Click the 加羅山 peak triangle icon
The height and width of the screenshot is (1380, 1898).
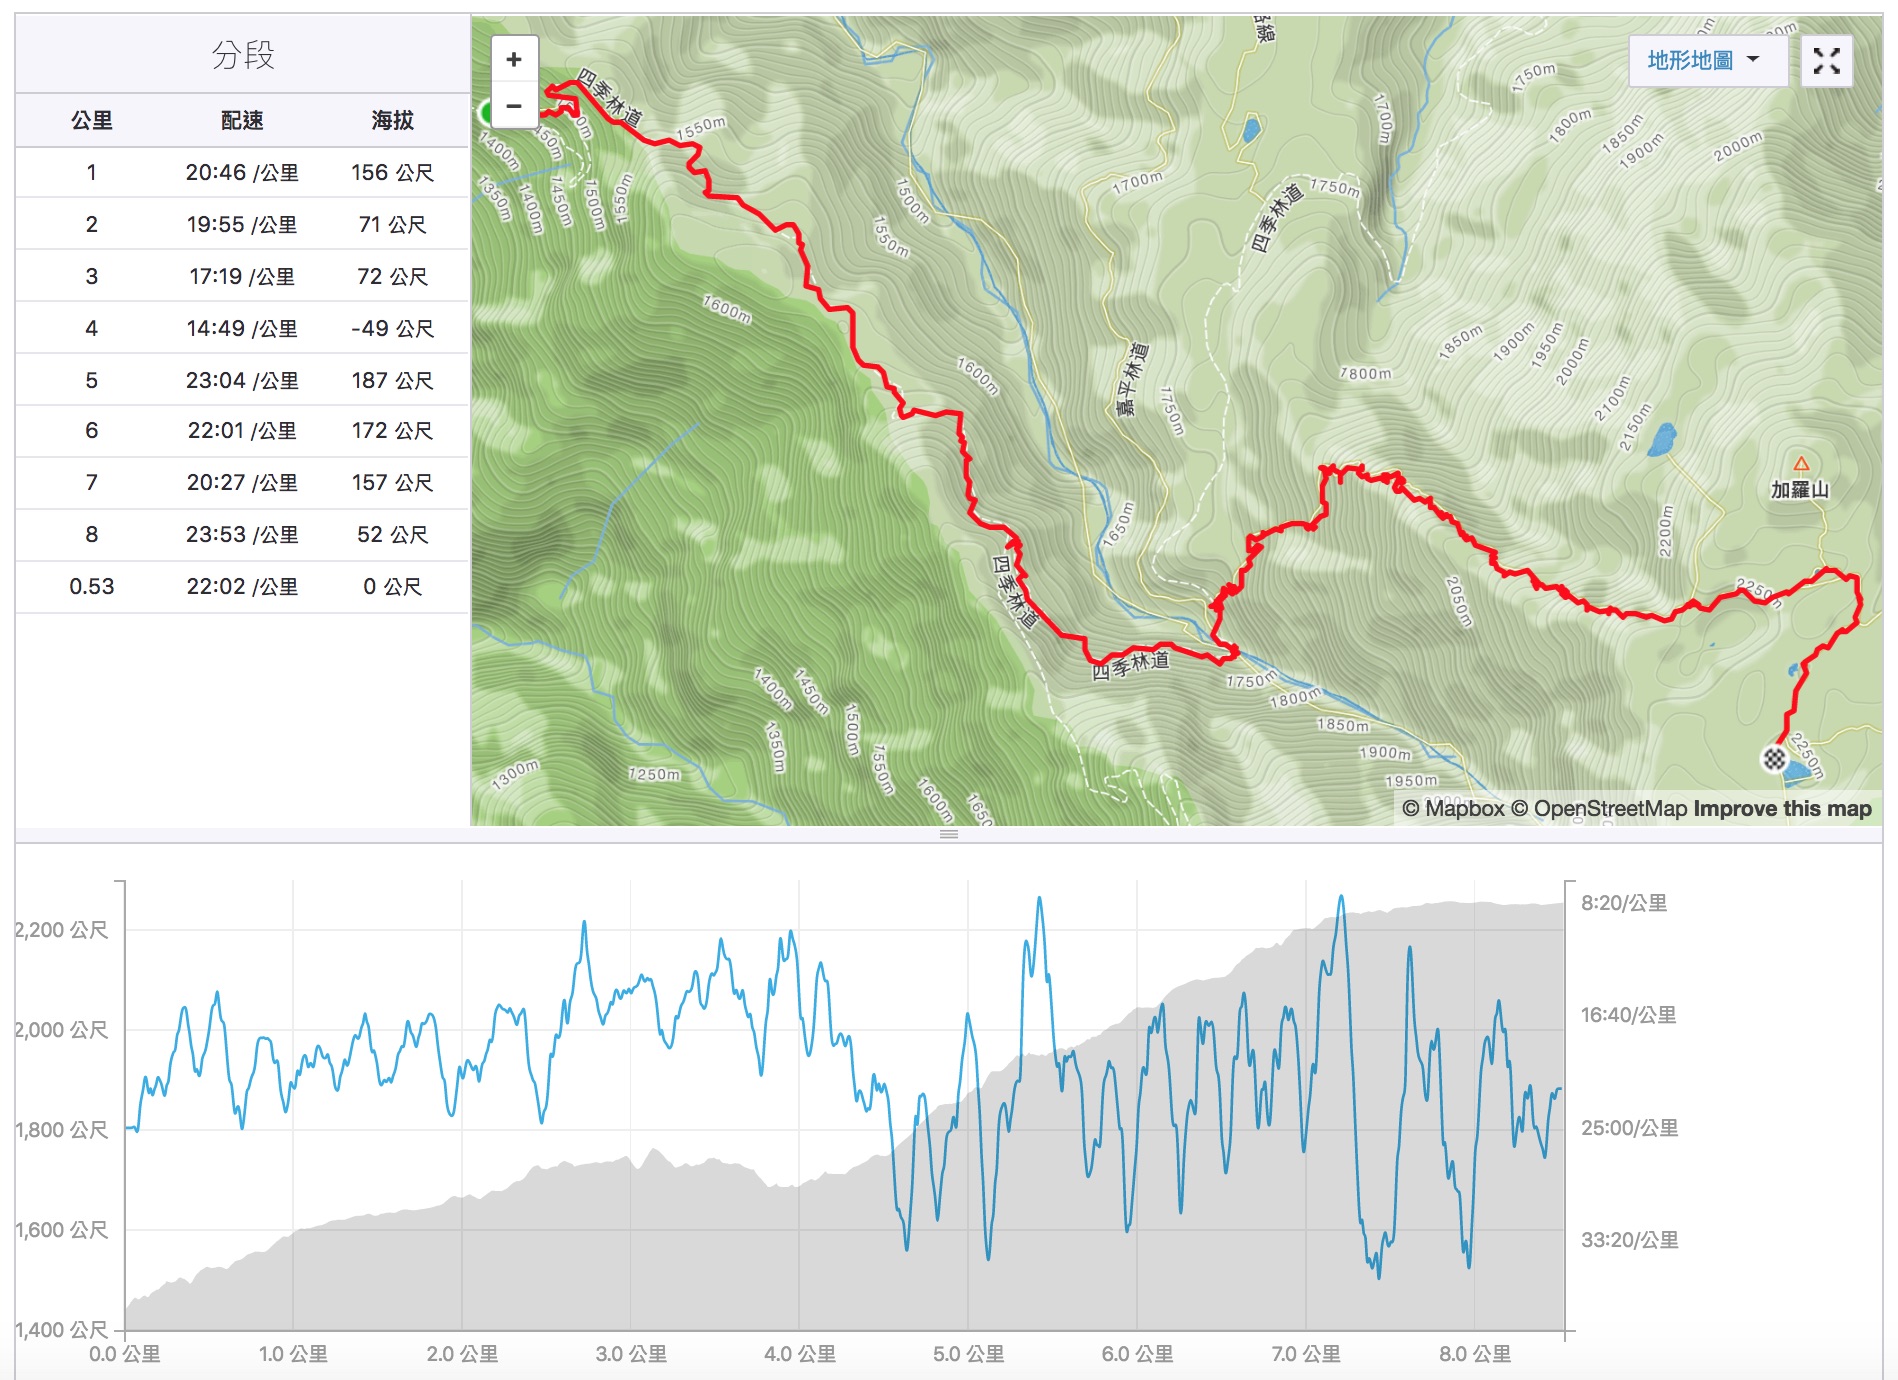(1801, 464)
